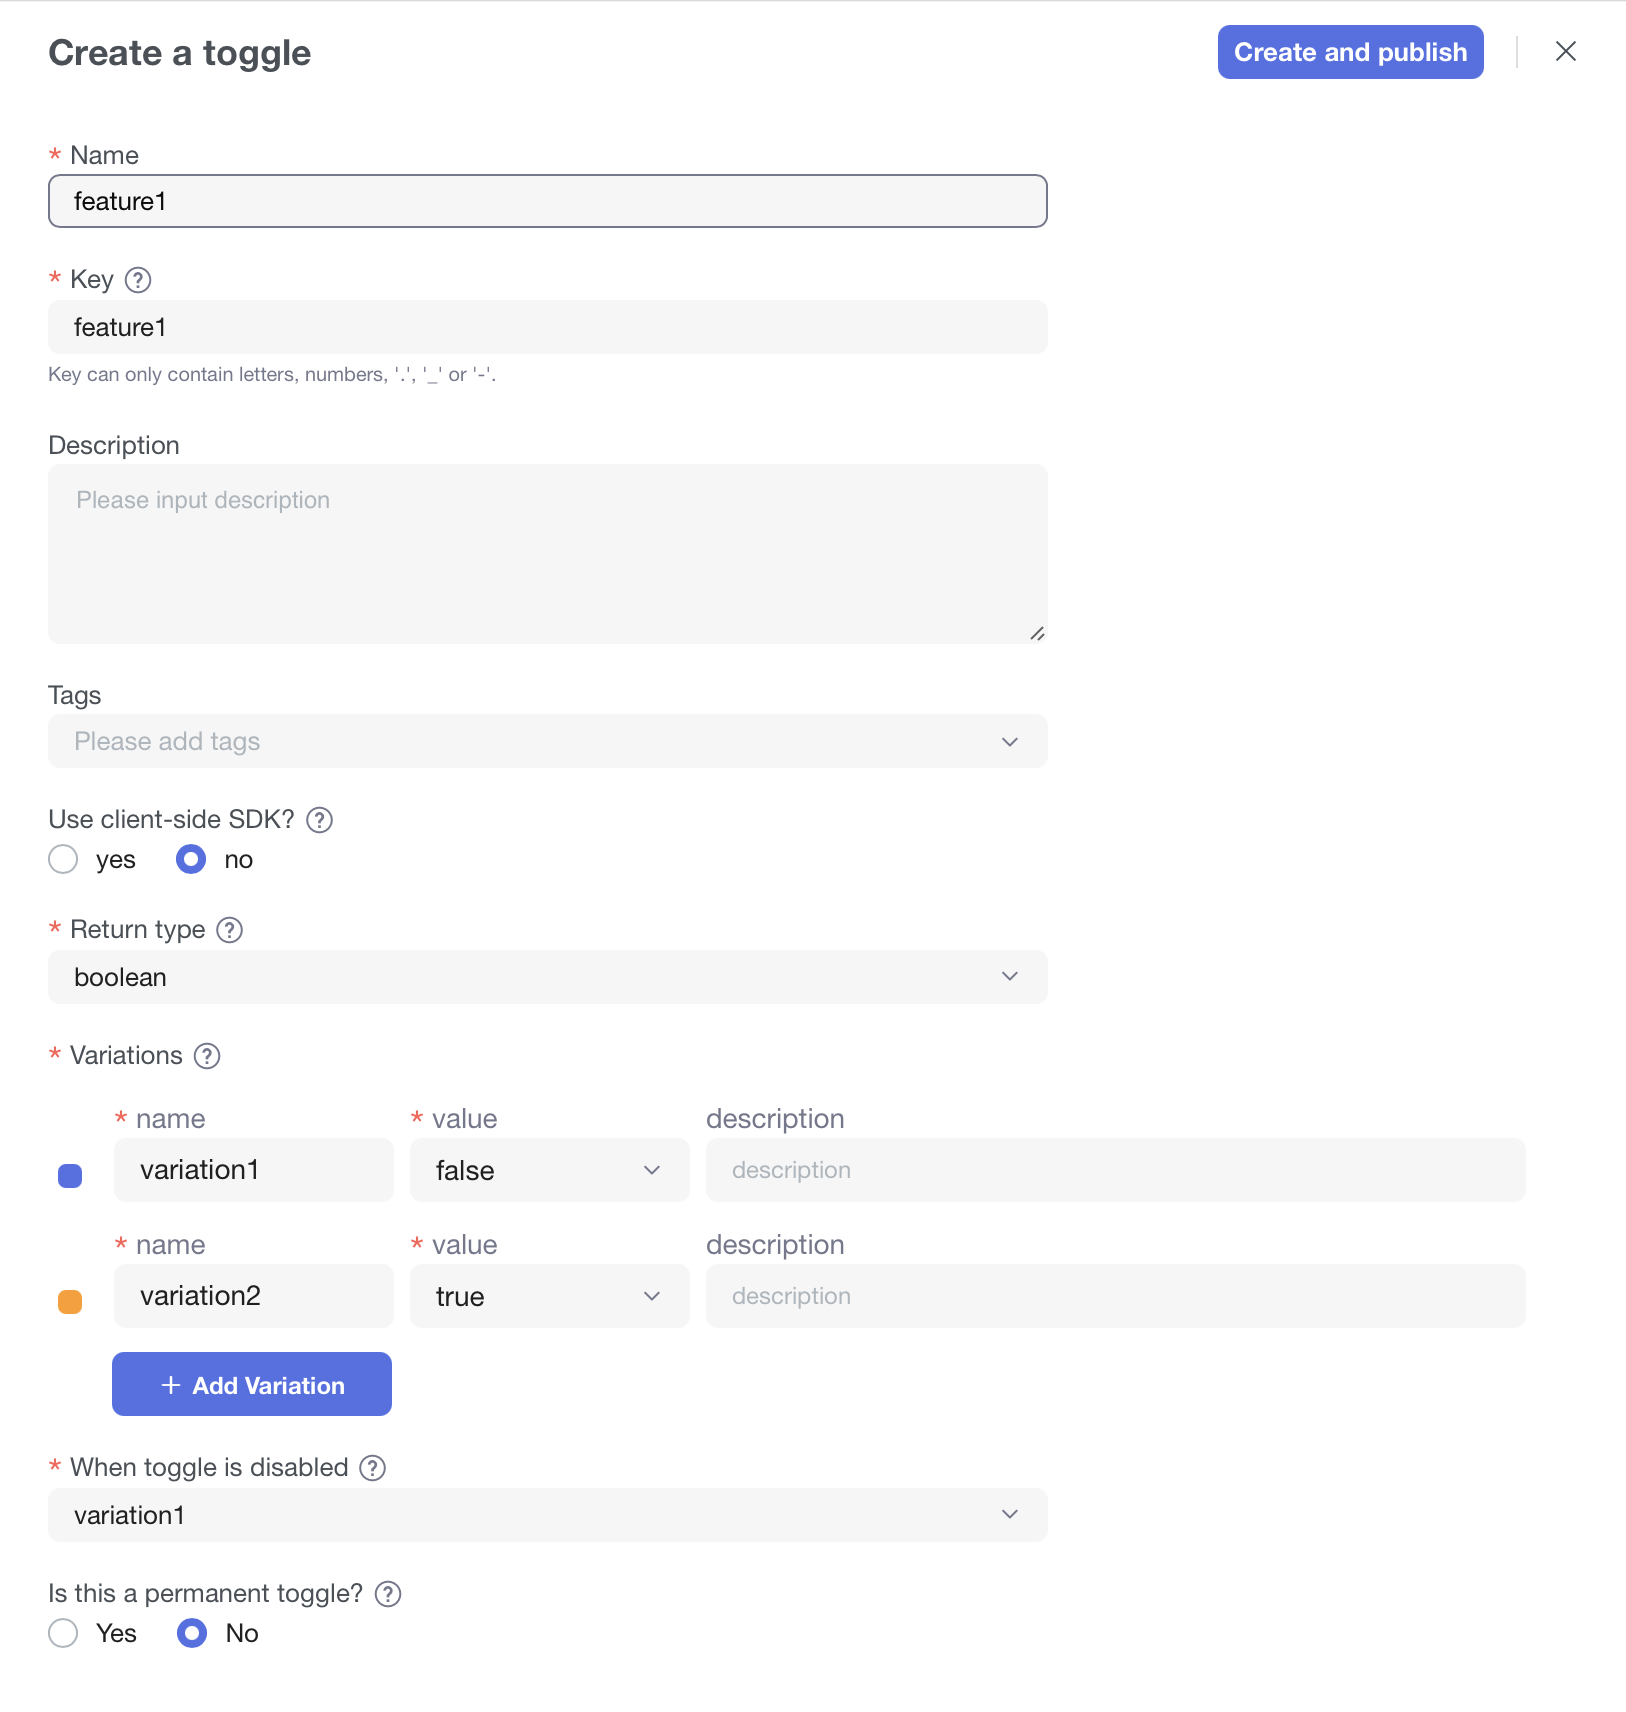Open variation1 value dropdown showing false

(x=549, y=1170)
